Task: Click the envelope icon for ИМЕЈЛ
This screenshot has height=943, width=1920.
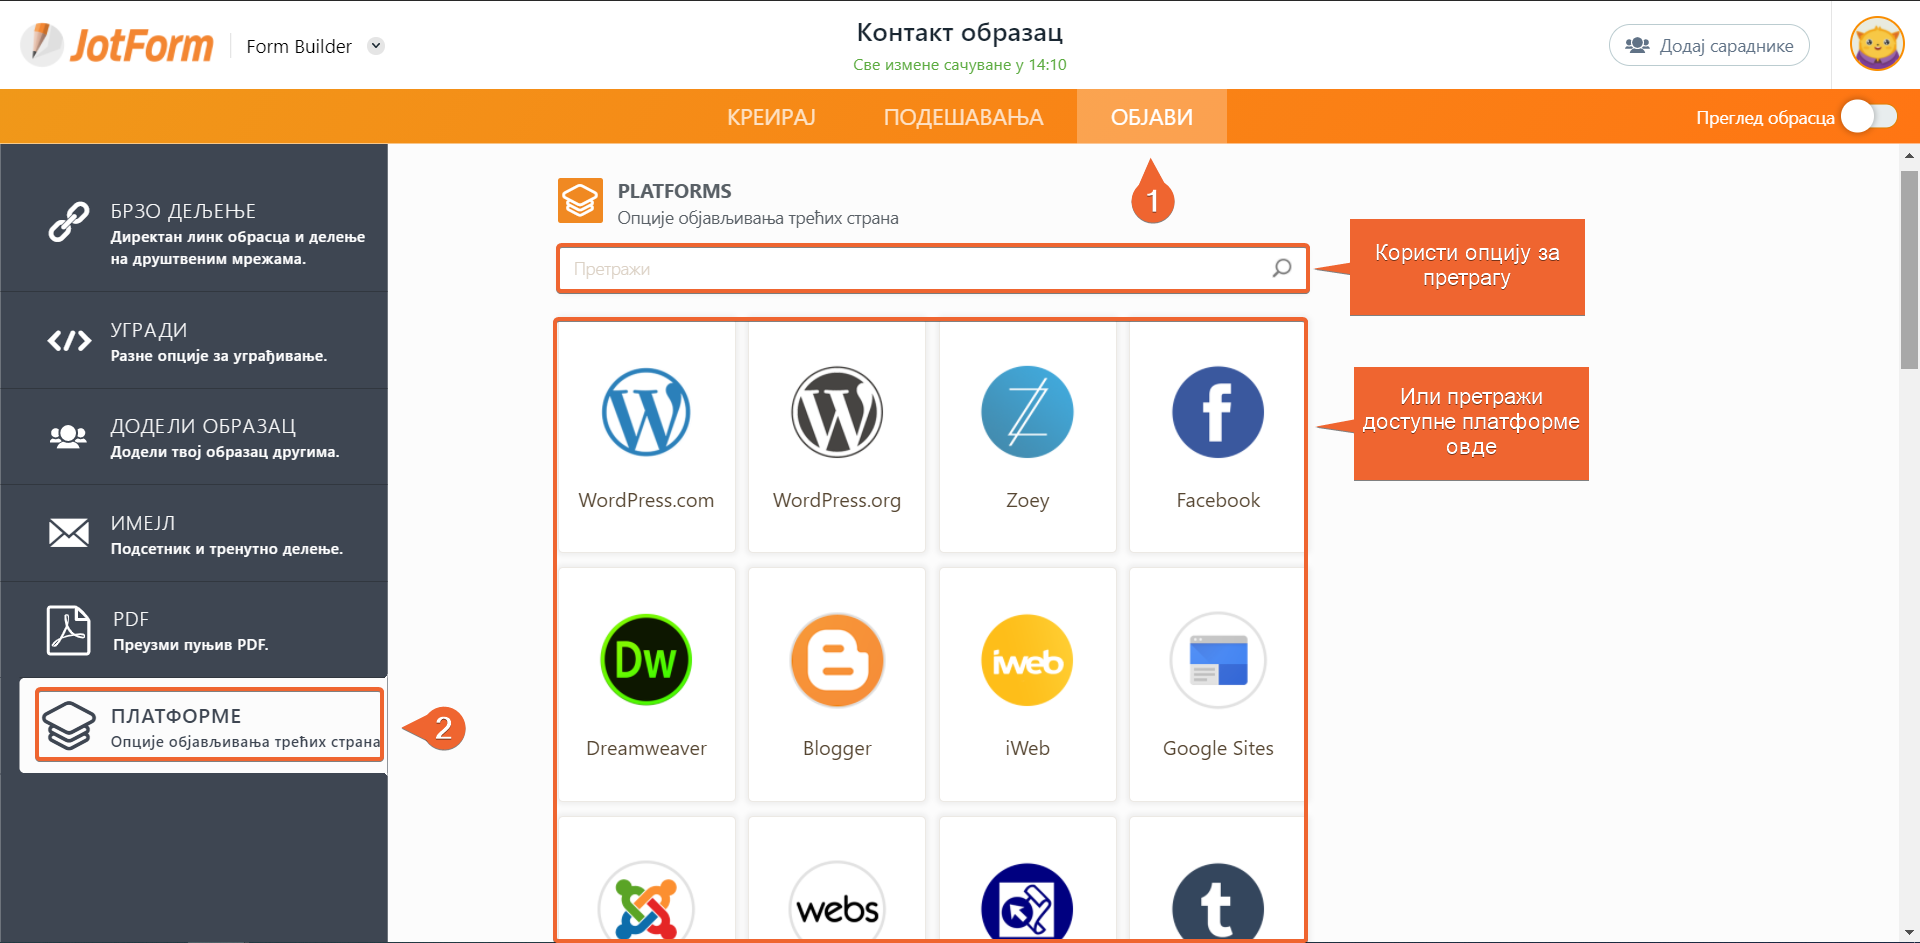Action: 69,533
